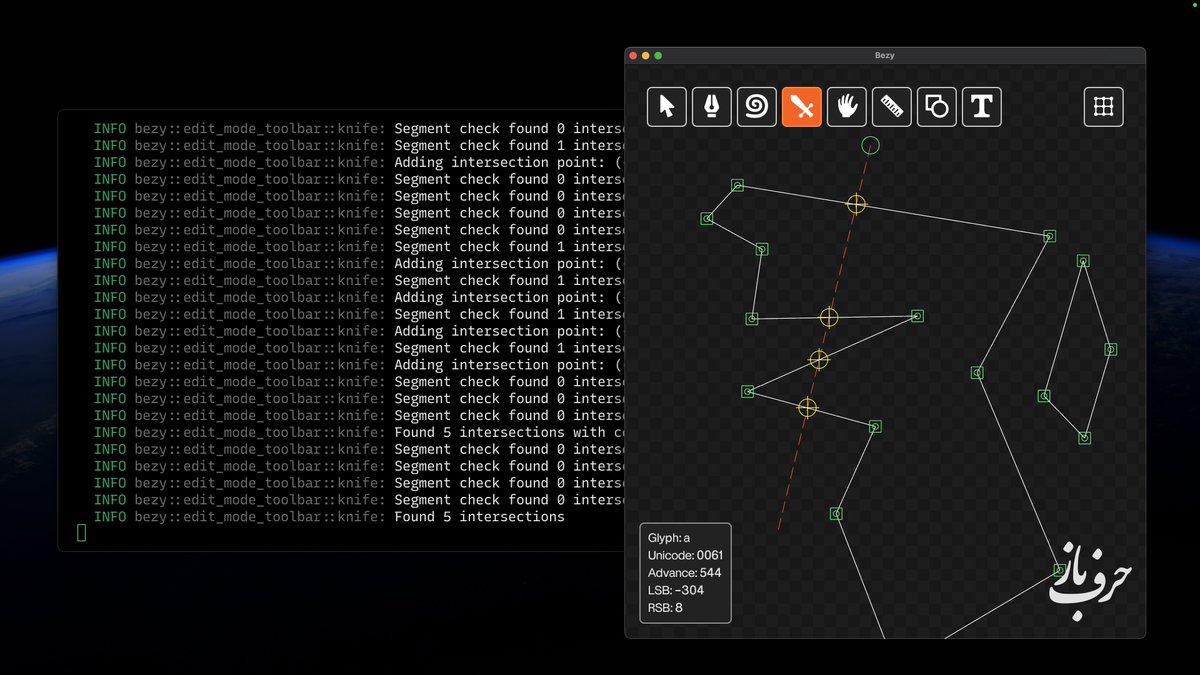Click the 'Bezy' window title
This screenshot has width=1200, height=675.
tap(885, 56)
